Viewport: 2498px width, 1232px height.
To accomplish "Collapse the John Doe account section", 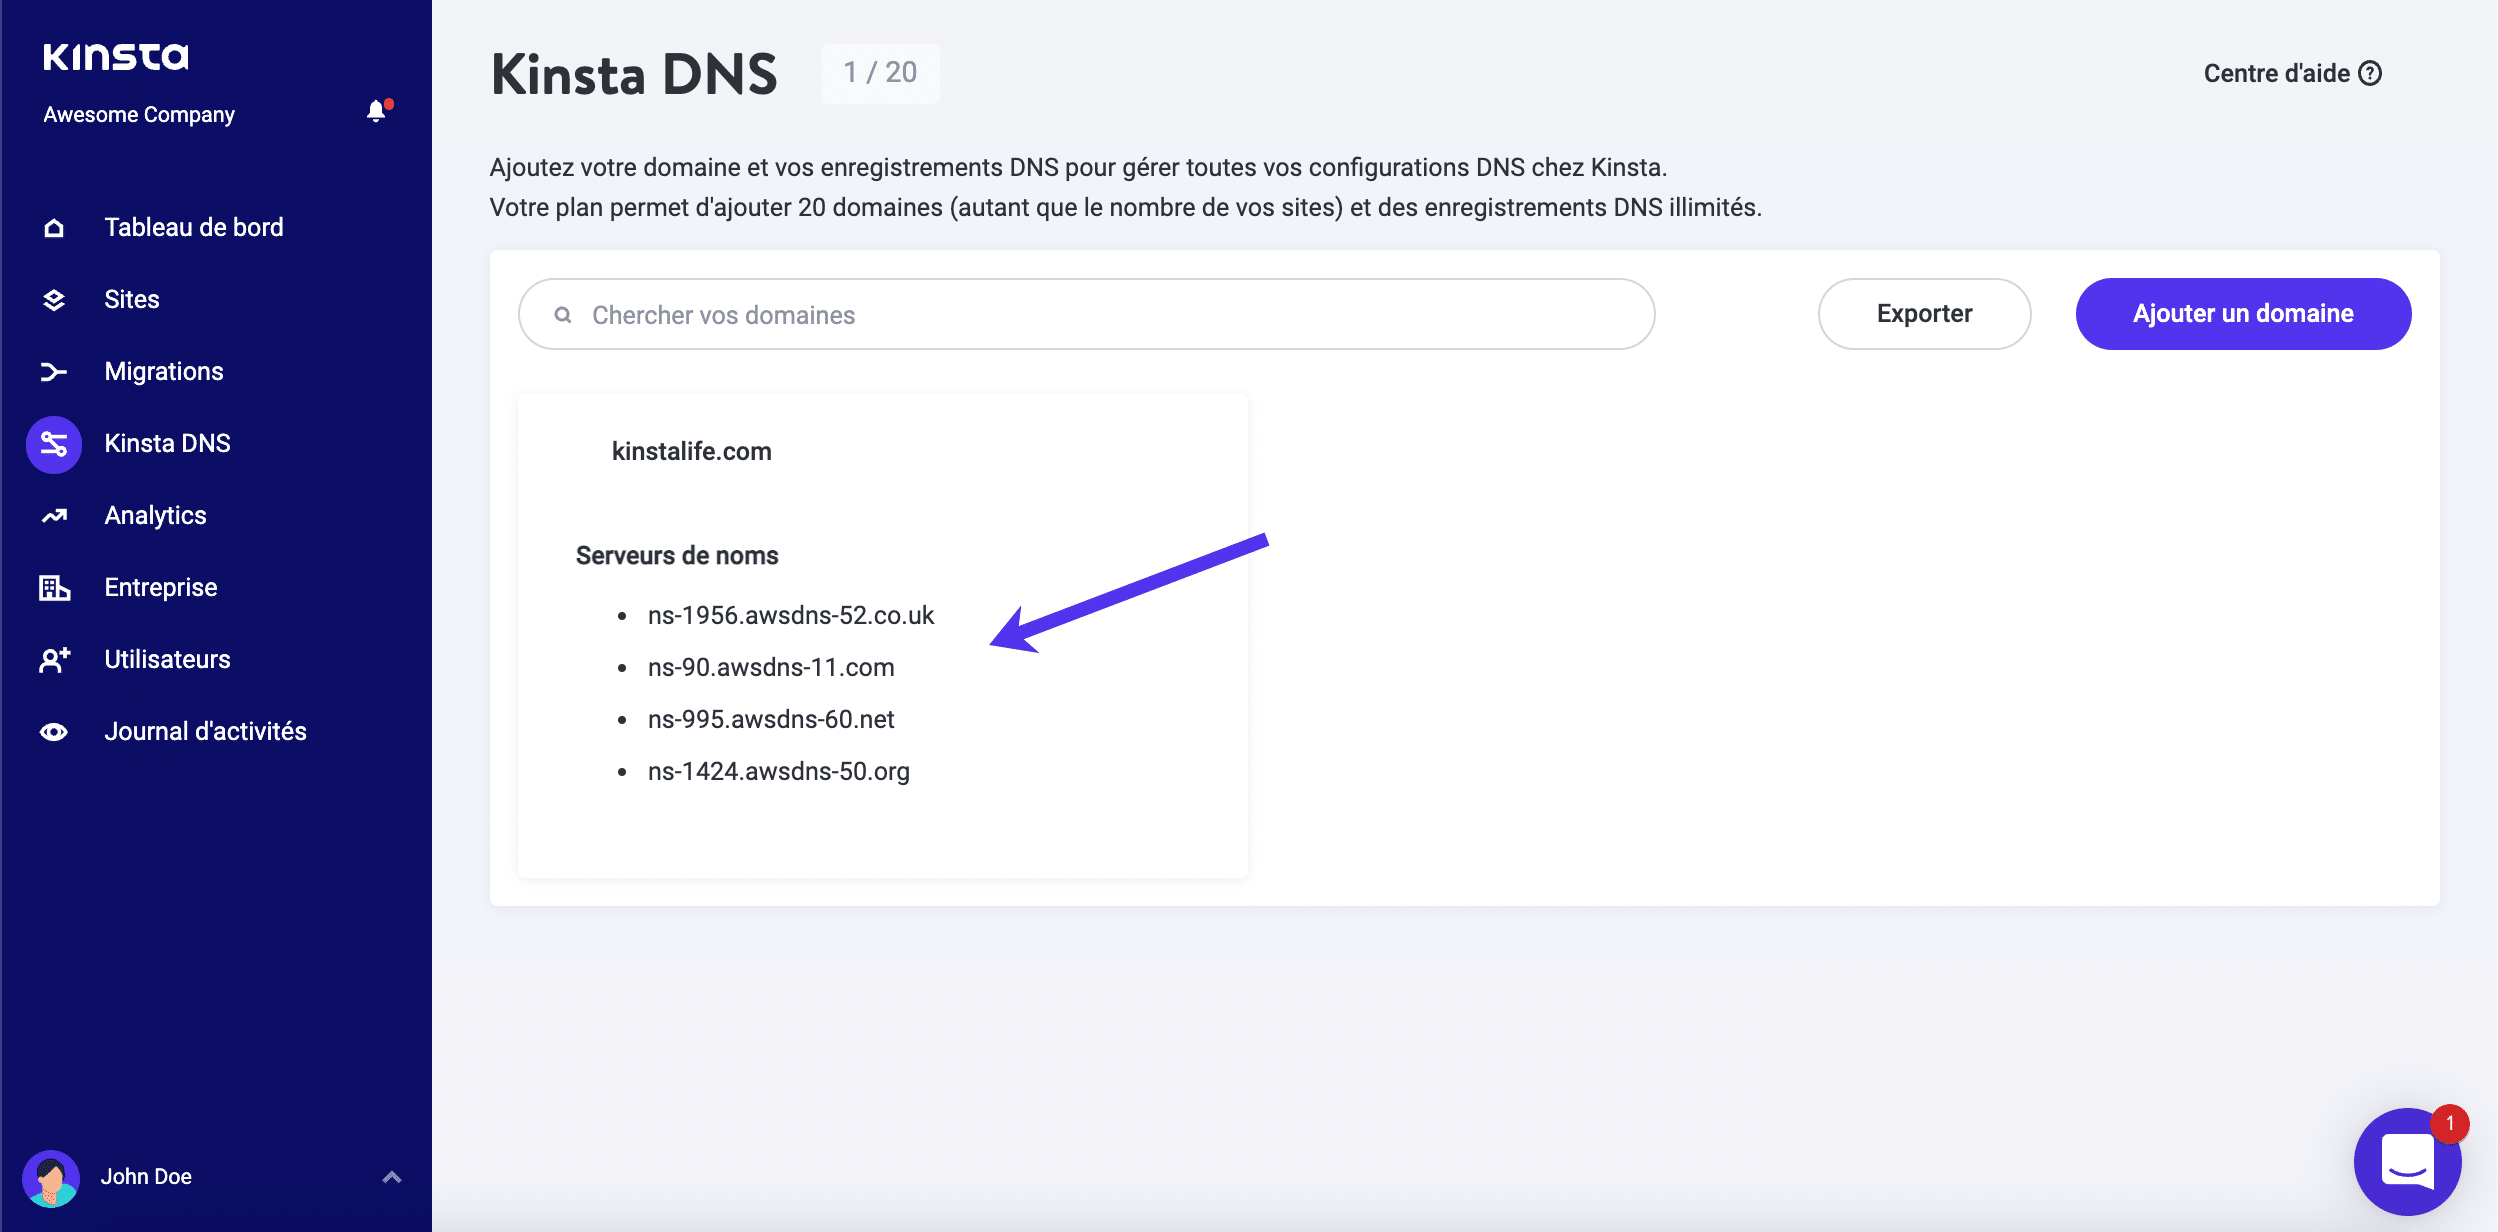I will point(391,1177).
